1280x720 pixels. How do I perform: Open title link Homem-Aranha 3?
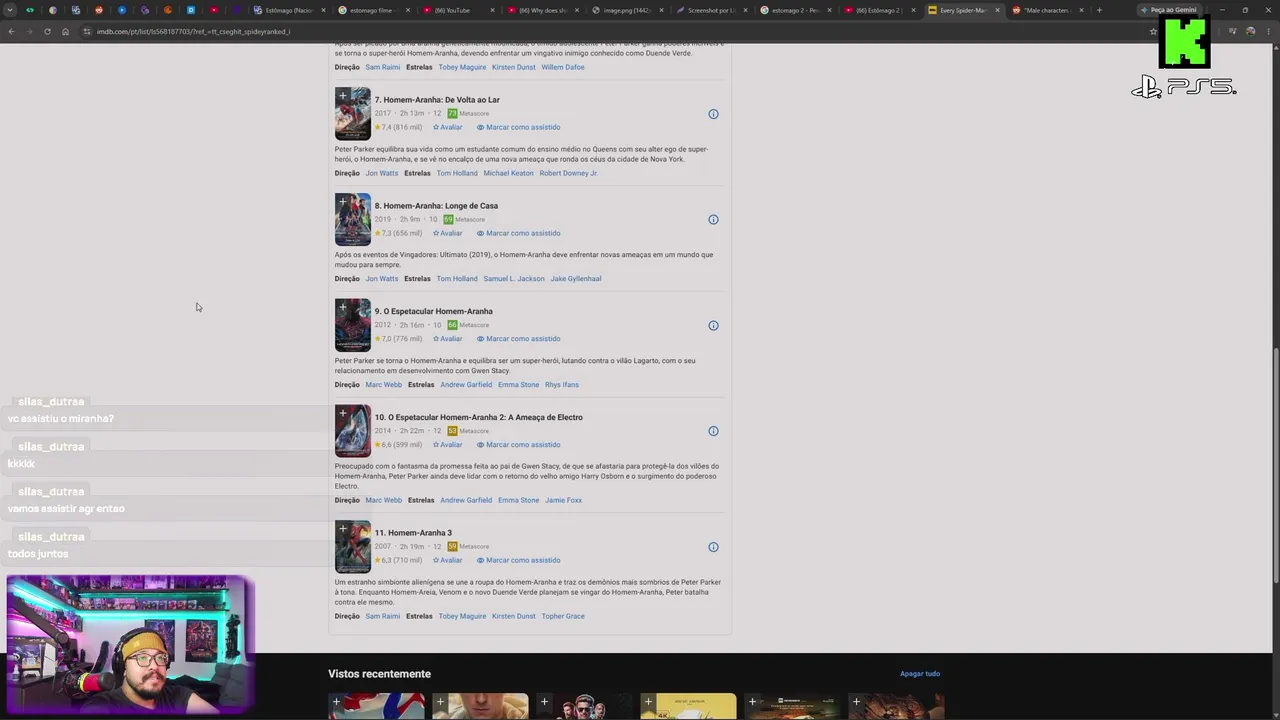413,533
